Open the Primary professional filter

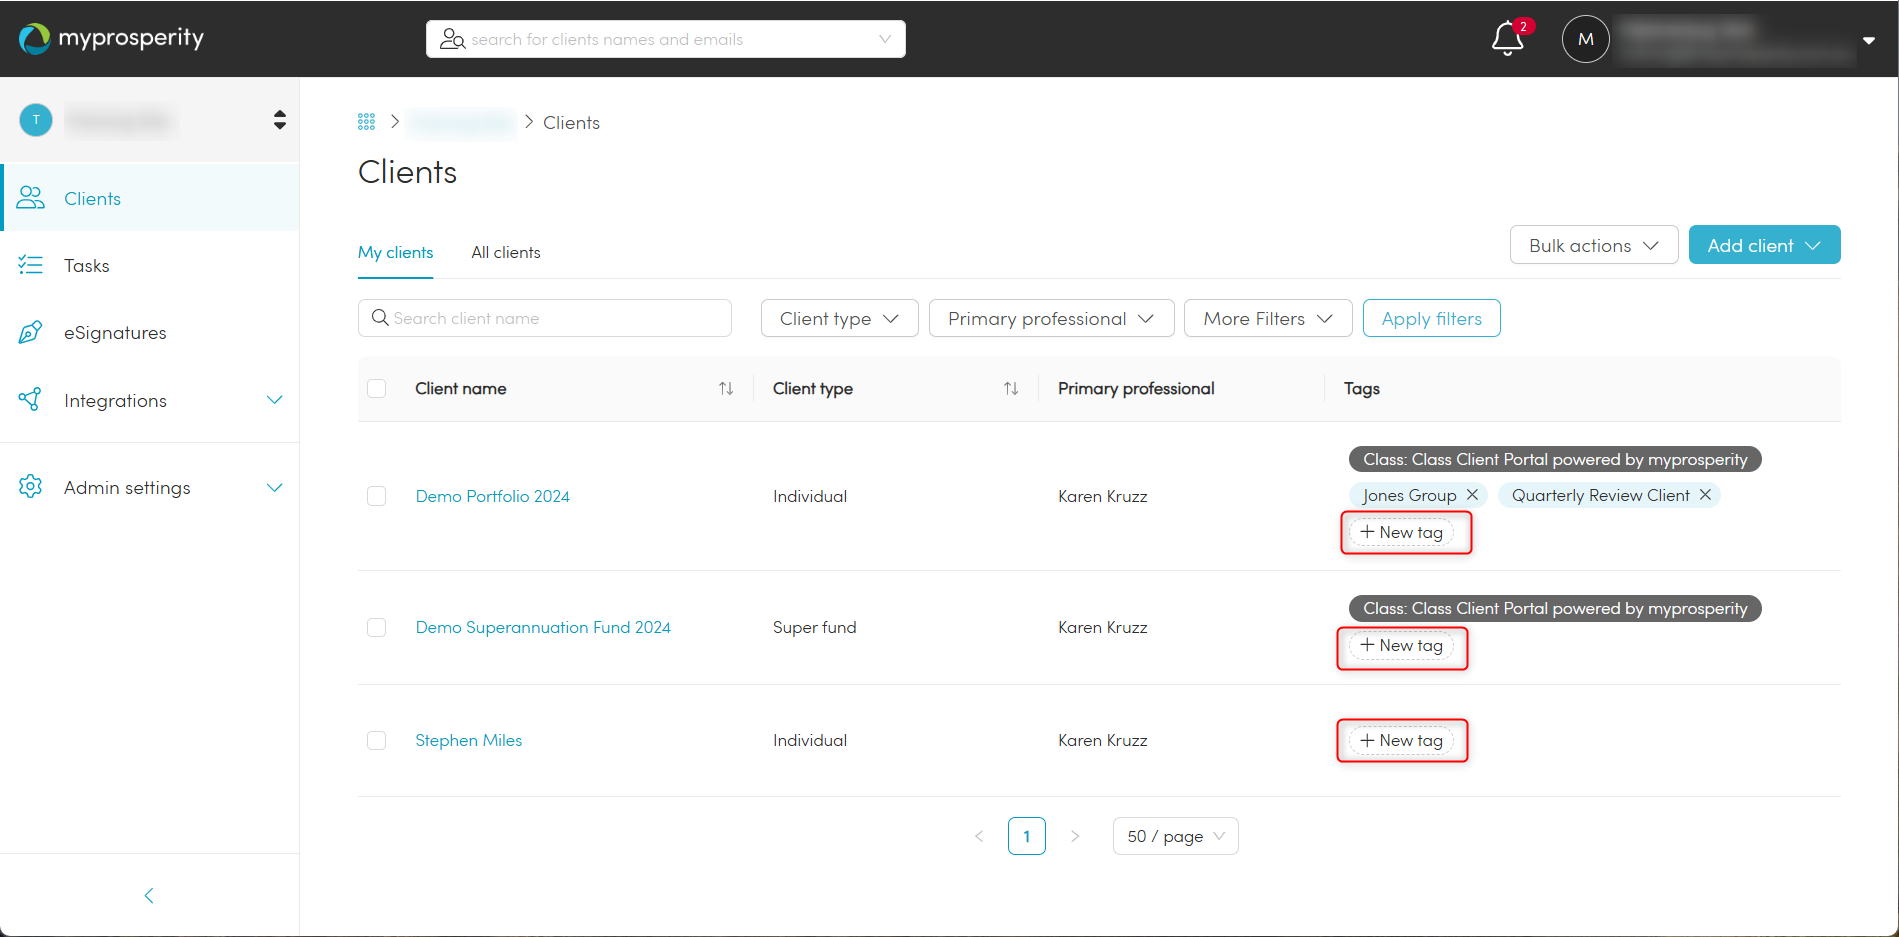[1051, 318]
